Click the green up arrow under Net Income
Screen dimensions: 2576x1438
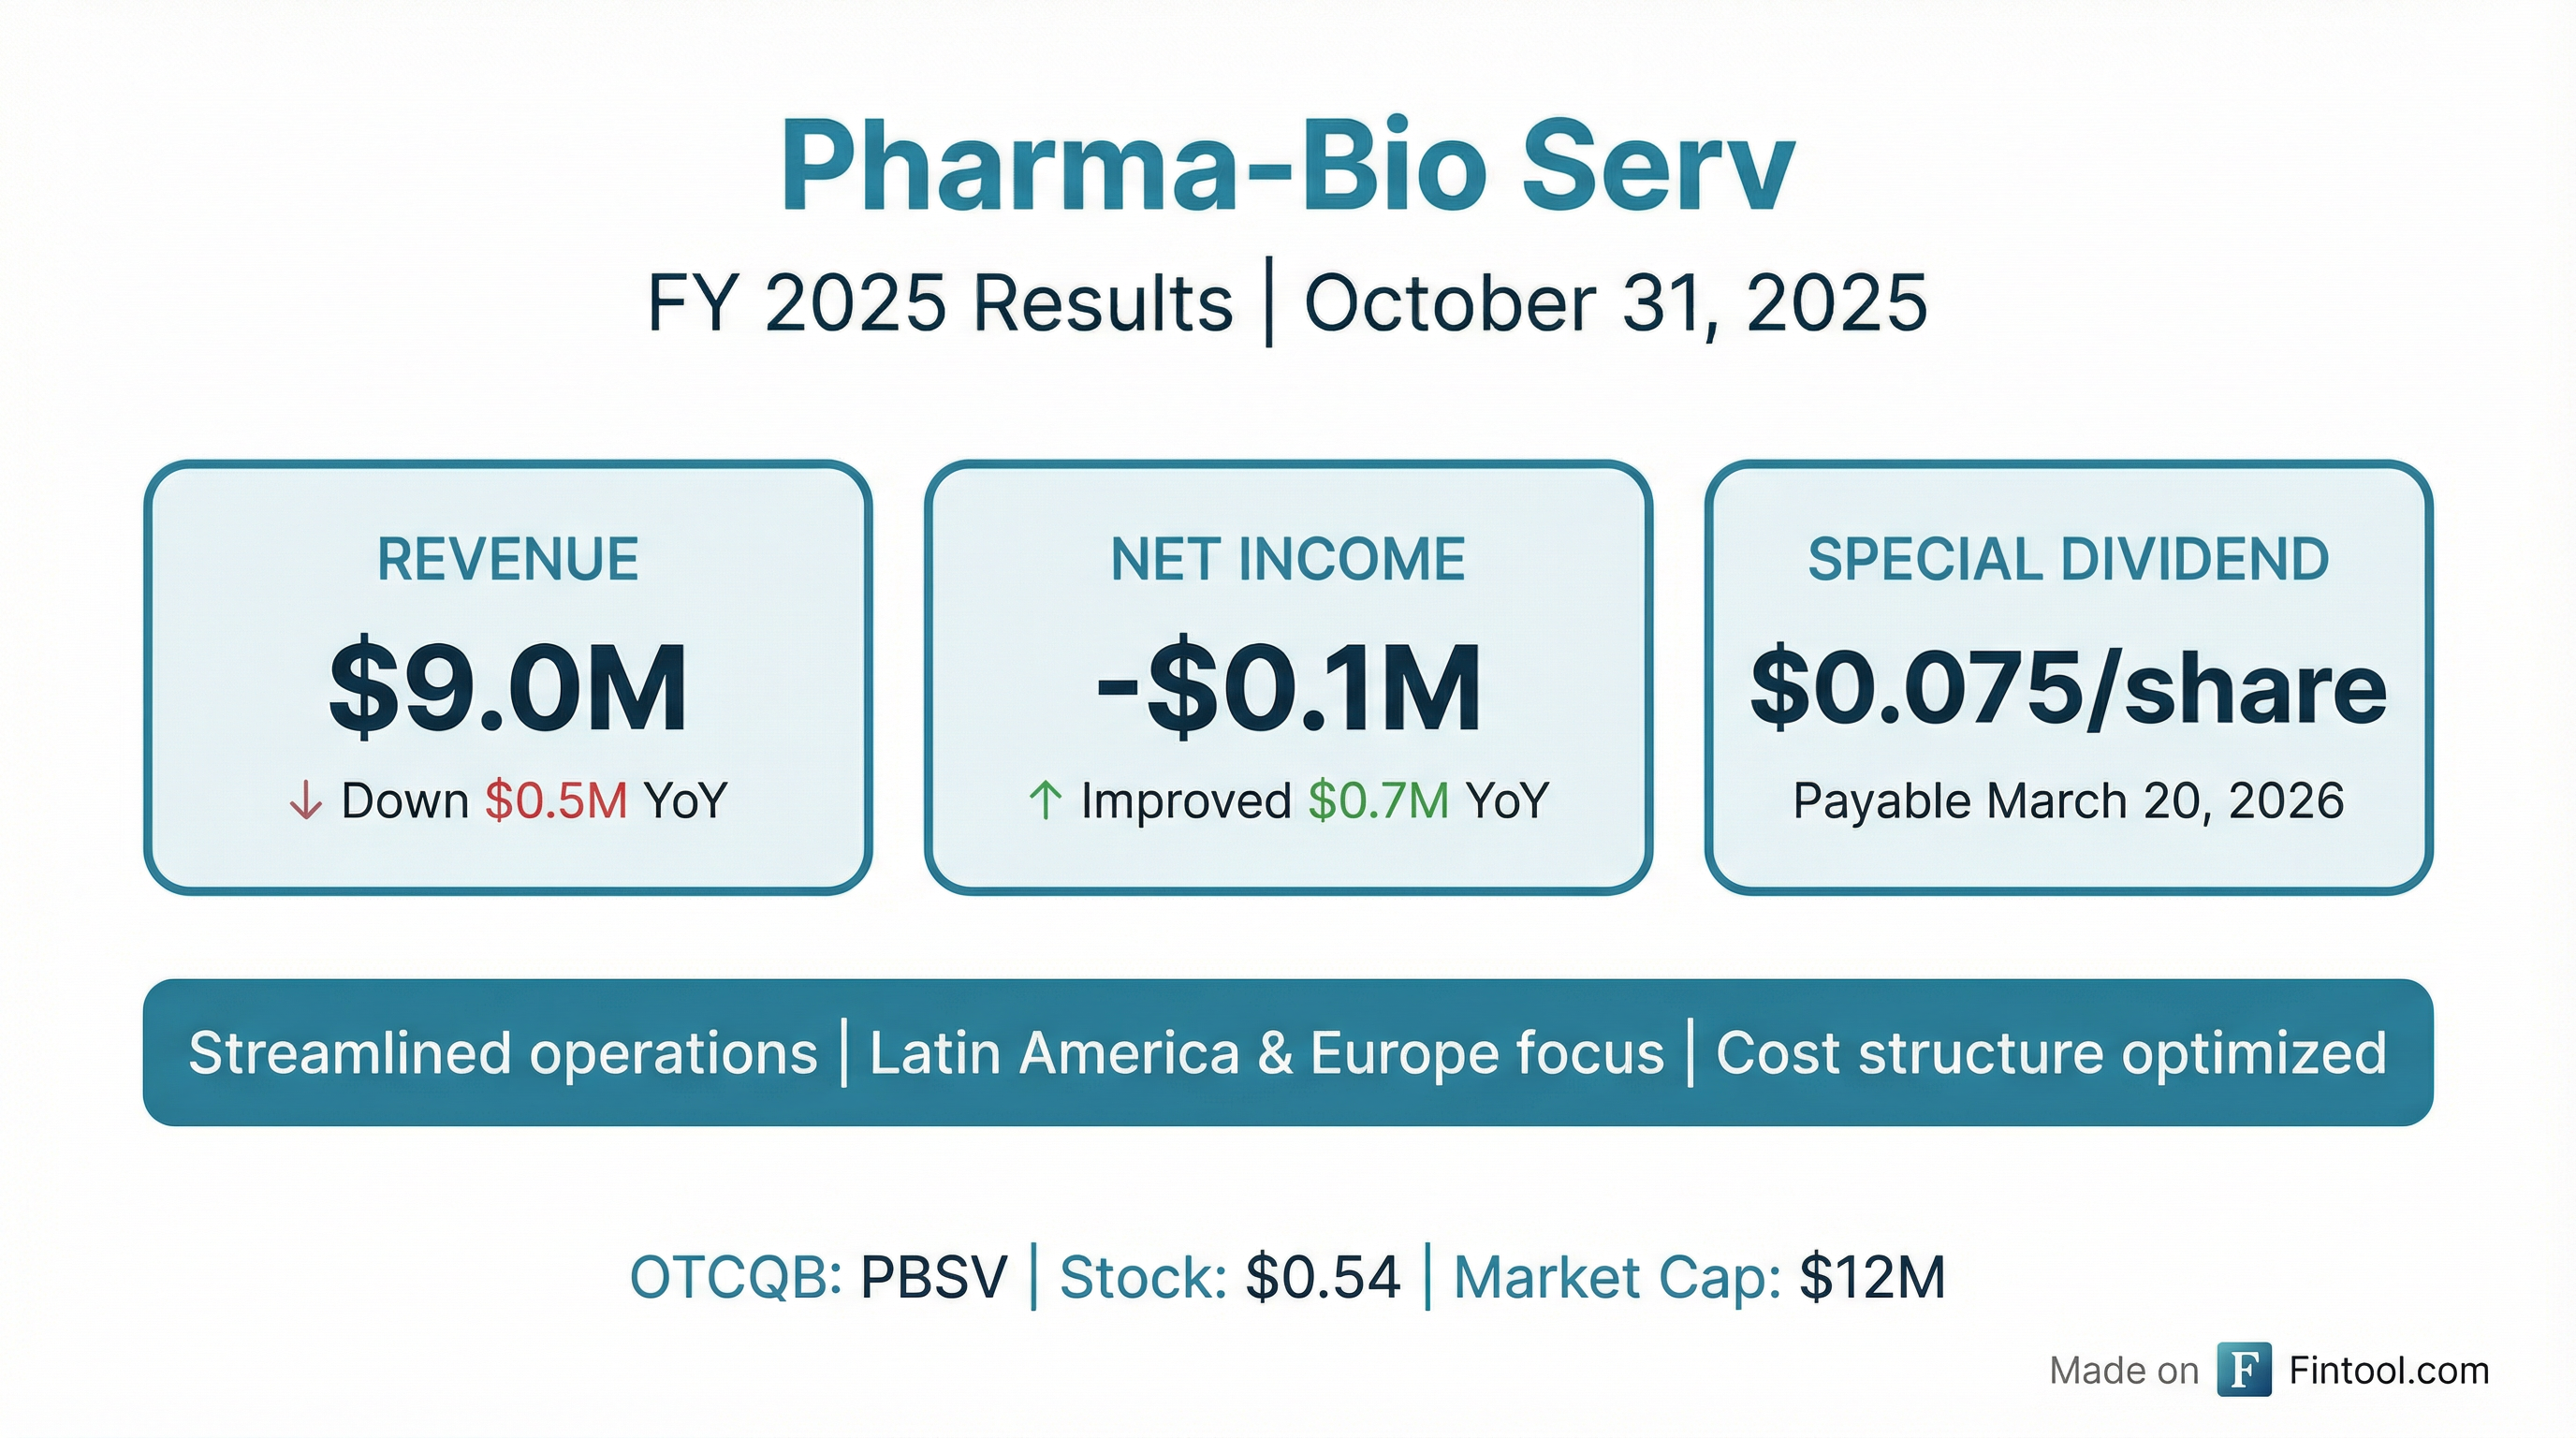pos(1045,801)
